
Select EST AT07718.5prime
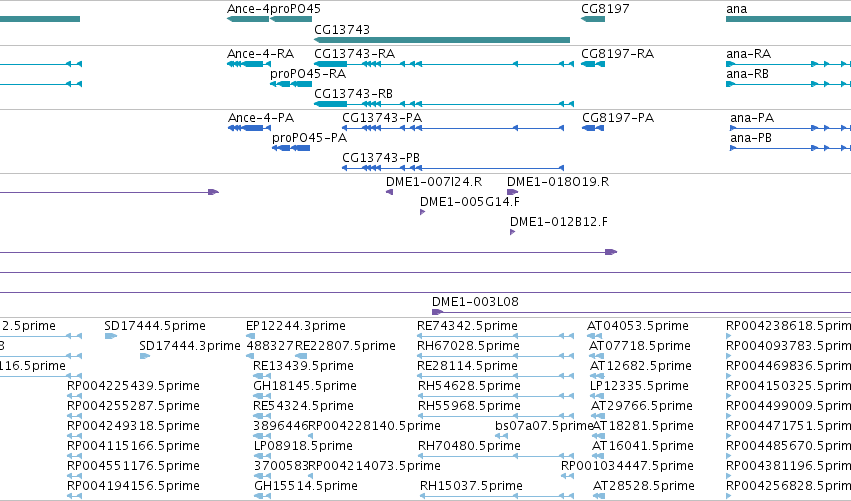coord(595,357)
